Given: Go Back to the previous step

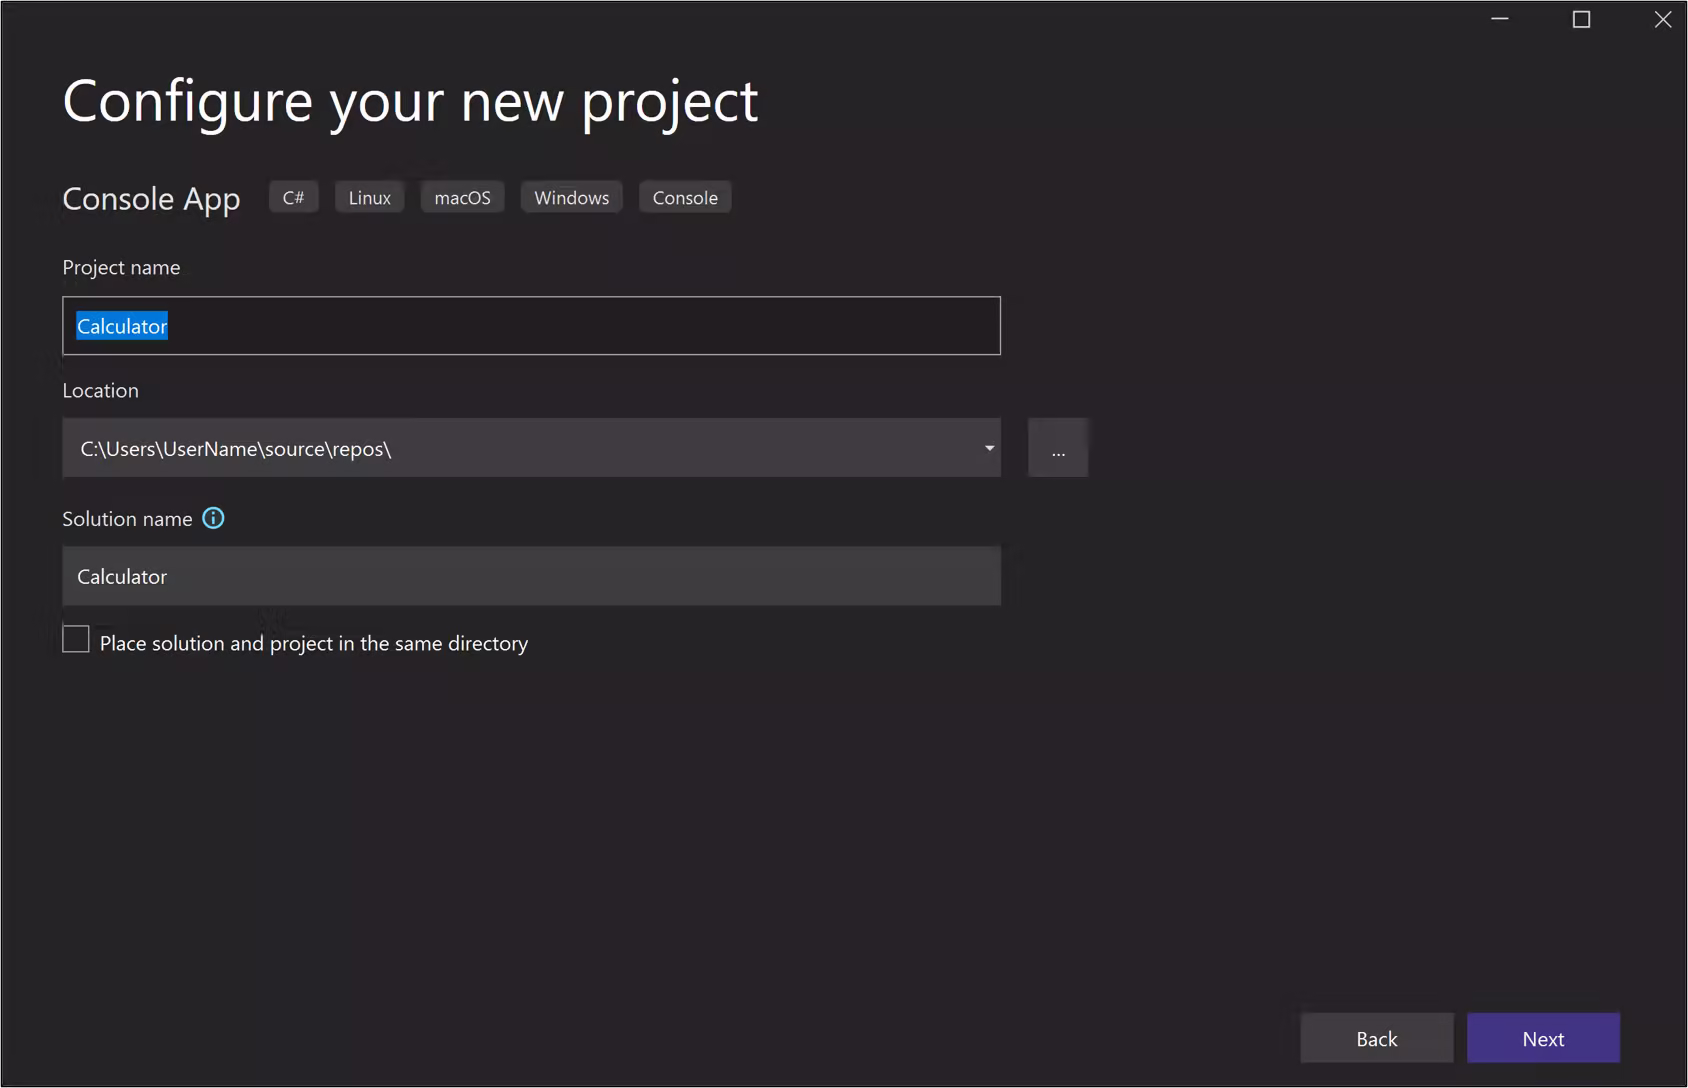Looking at the screenshot, I should pos(1376,1039).
